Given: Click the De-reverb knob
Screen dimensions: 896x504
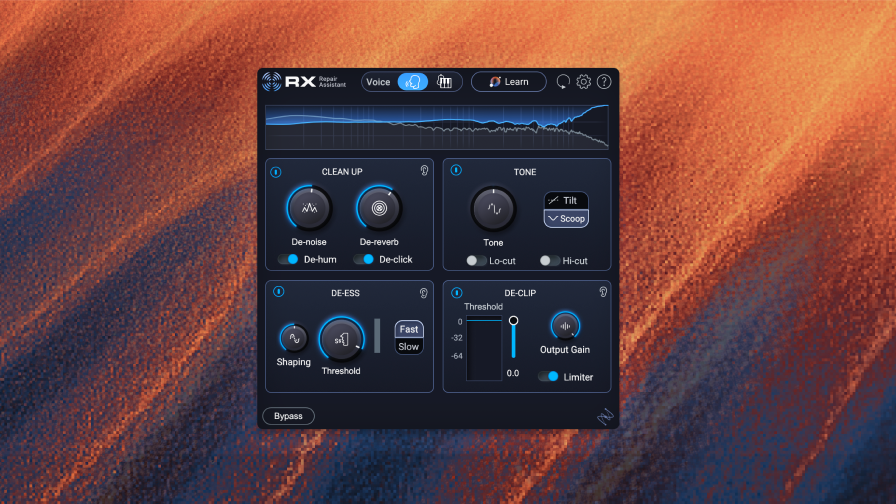Looking at the screenshot, I should point(379,208).
